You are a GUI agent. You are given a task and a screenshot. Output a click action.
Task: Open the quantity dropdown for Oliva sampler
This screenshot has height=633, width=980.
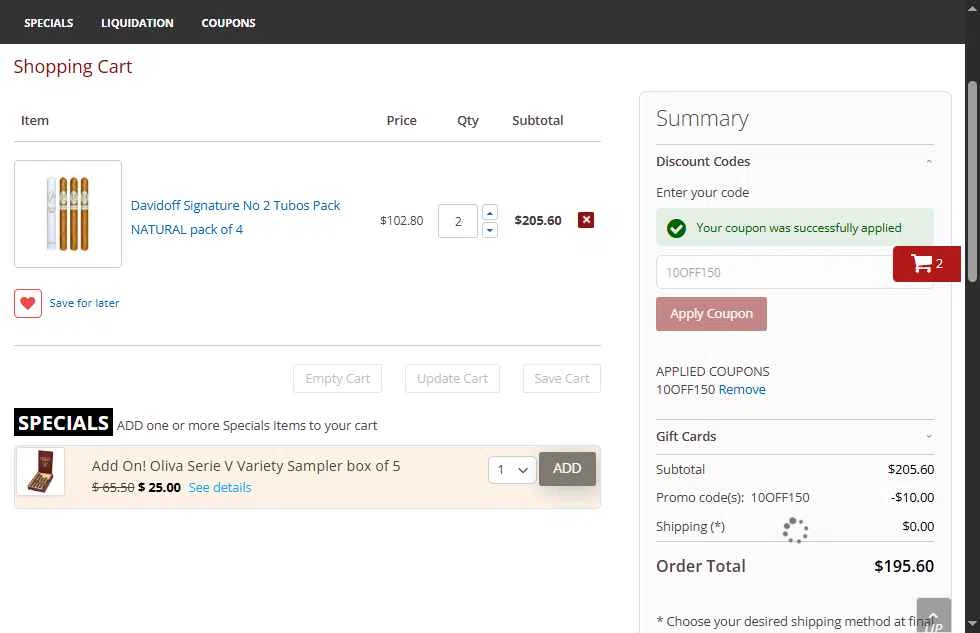coord(512,469)
